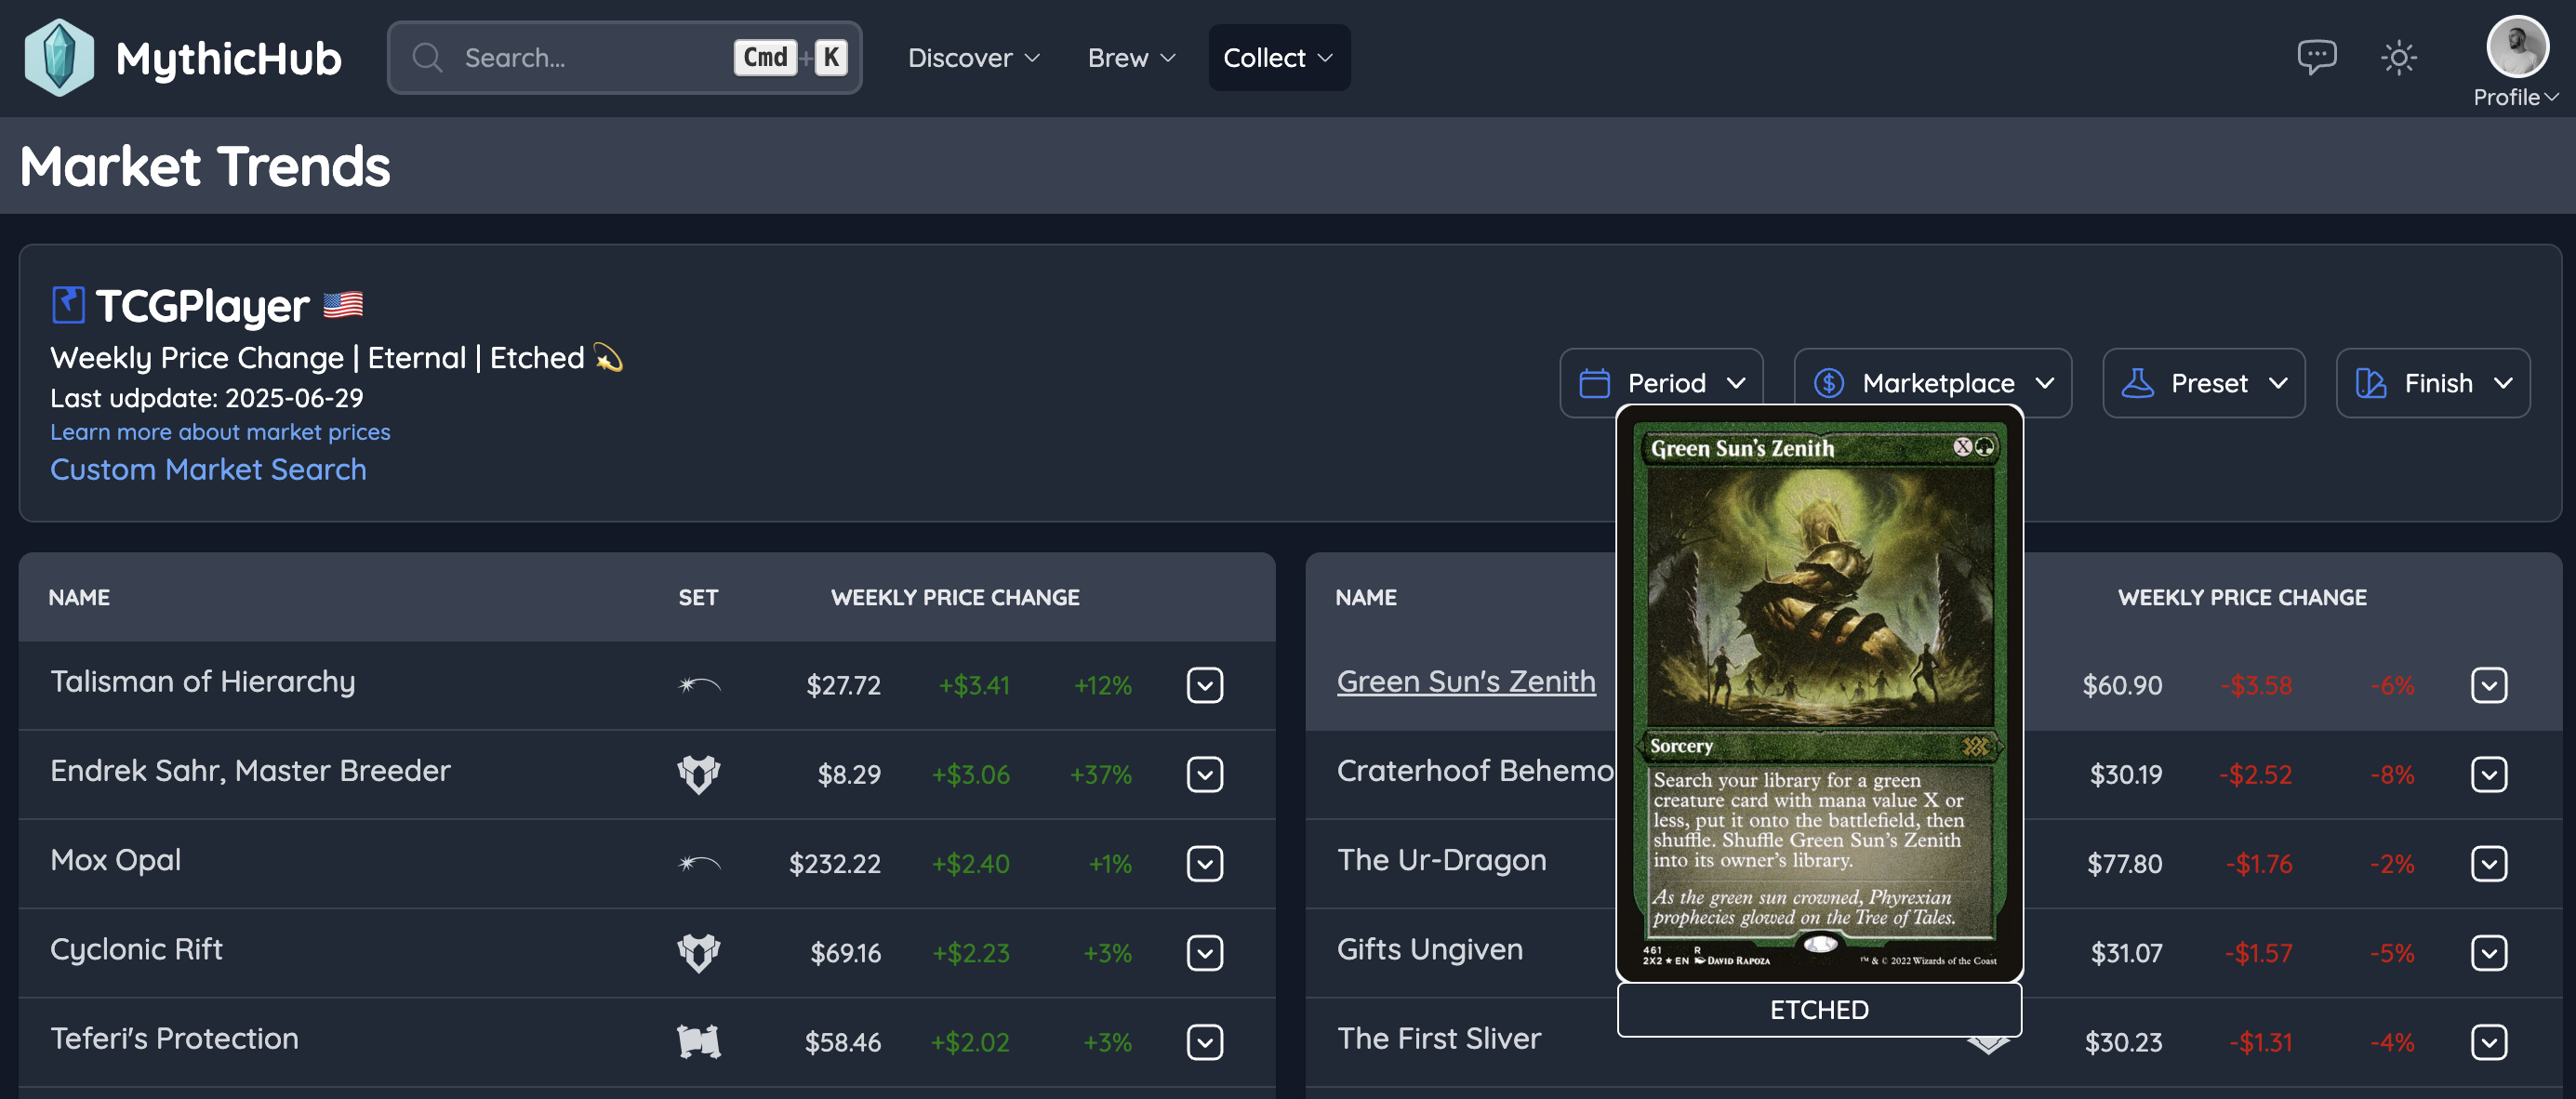The image size is (2576, 1099).
Task: Click Talisman of Hierarchy set symbol
Action: click(x=699, y=685)
